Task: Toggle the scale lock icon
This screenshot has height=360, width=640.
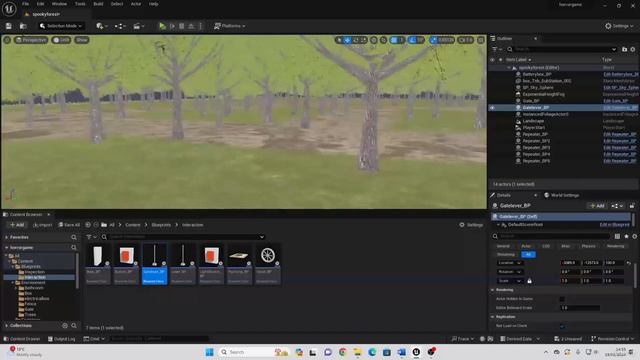Action: (x=529, y=281)
